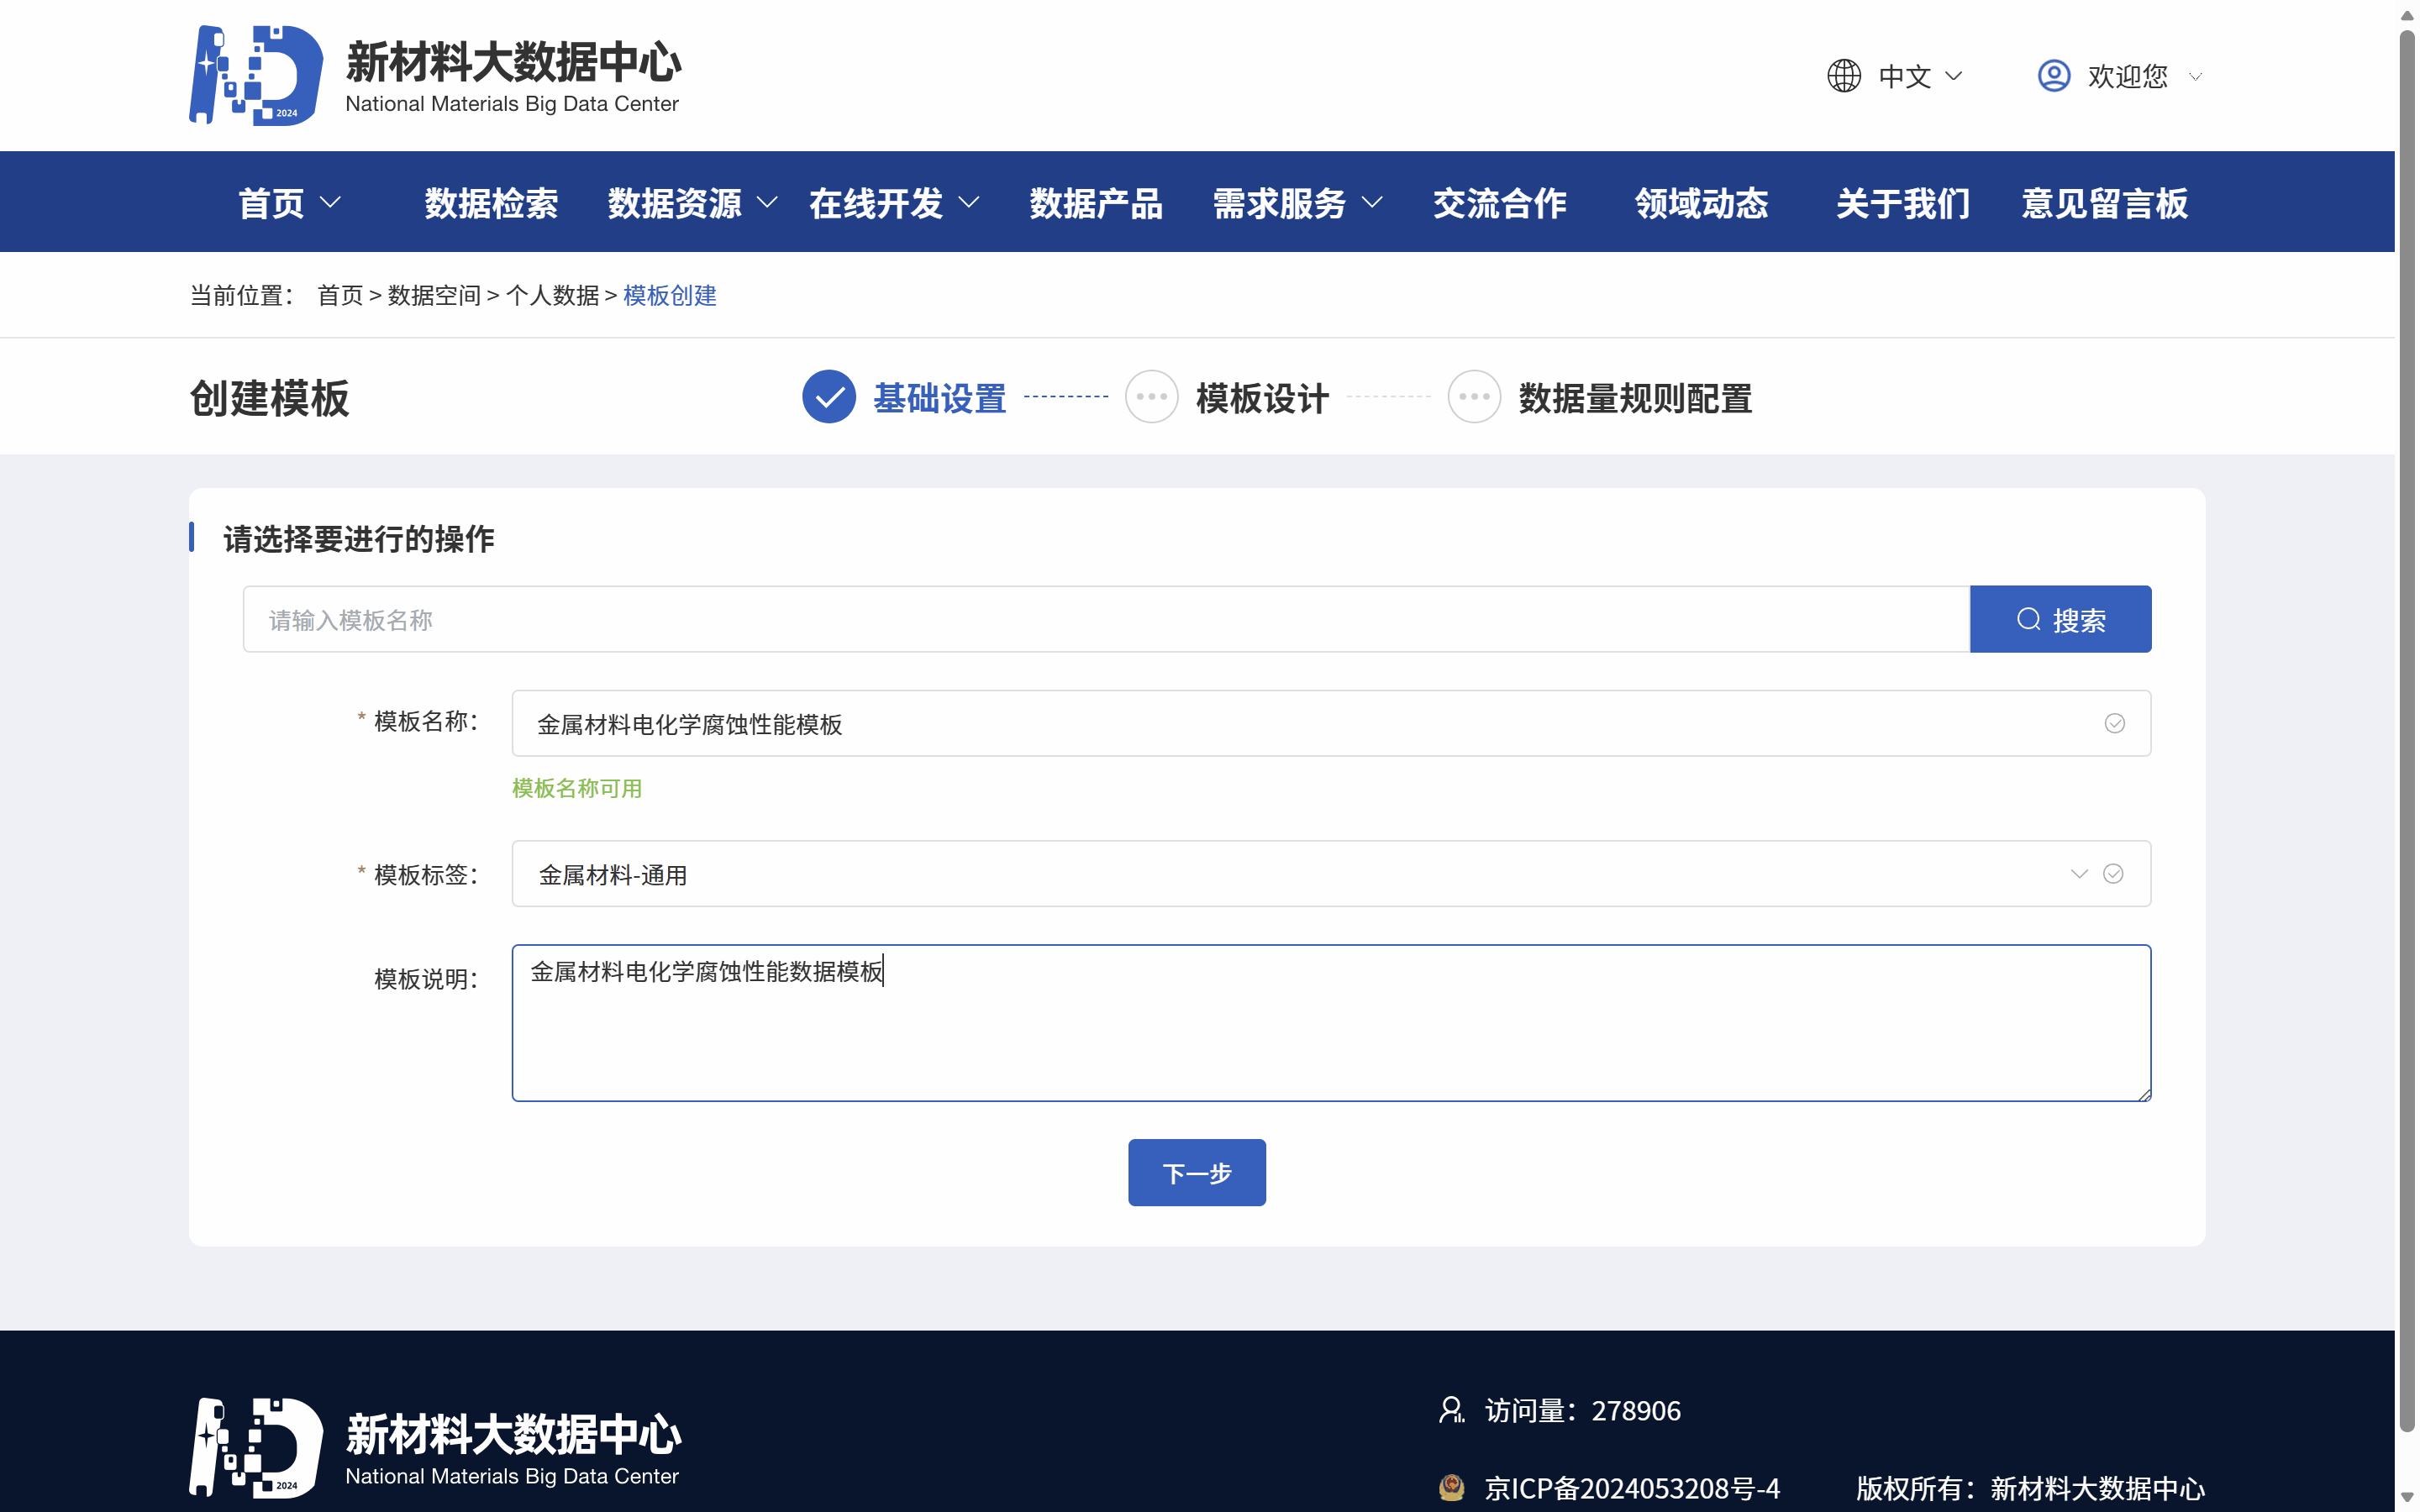
Task: Click the validation checkmark in 模板名称 field
Action: (x=2114, y=723)
